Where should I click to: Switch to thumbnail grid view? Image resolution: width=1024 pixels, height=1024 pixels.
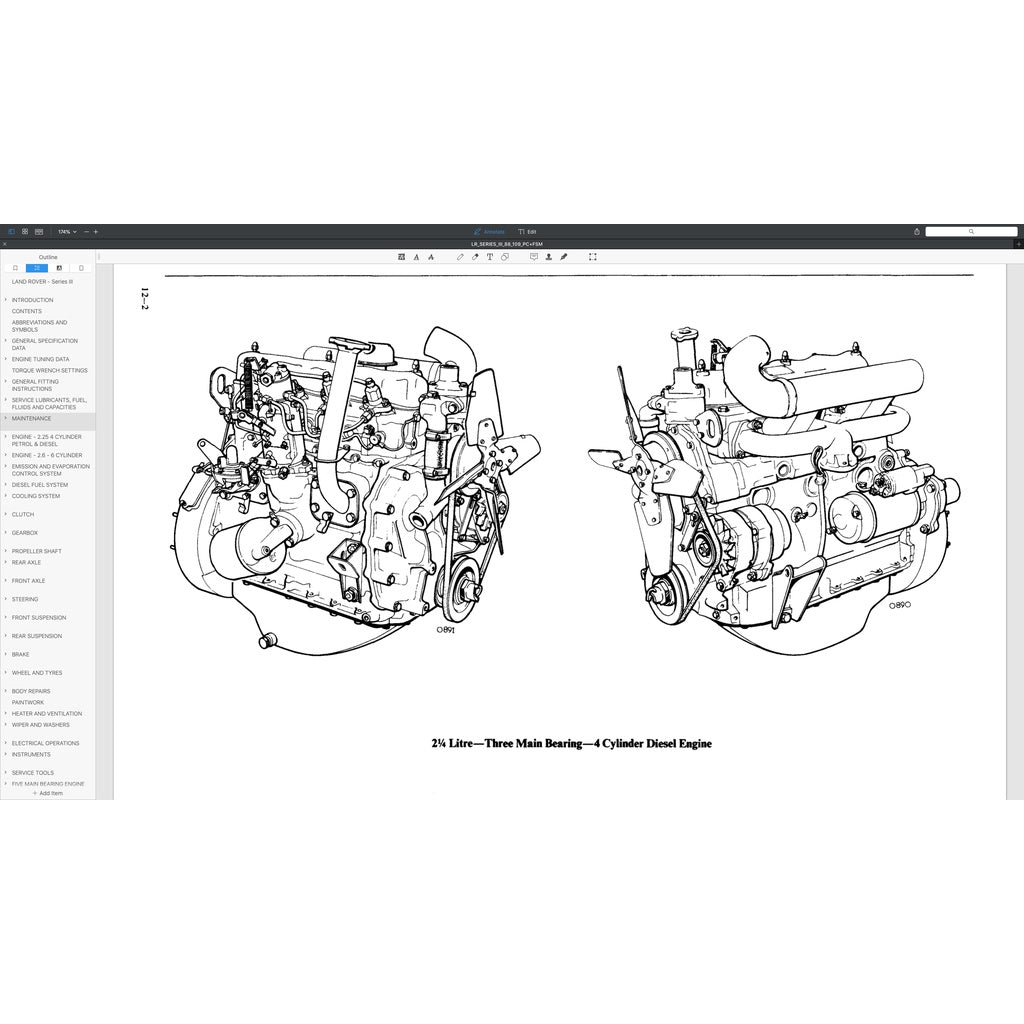(x=25, y=231)
